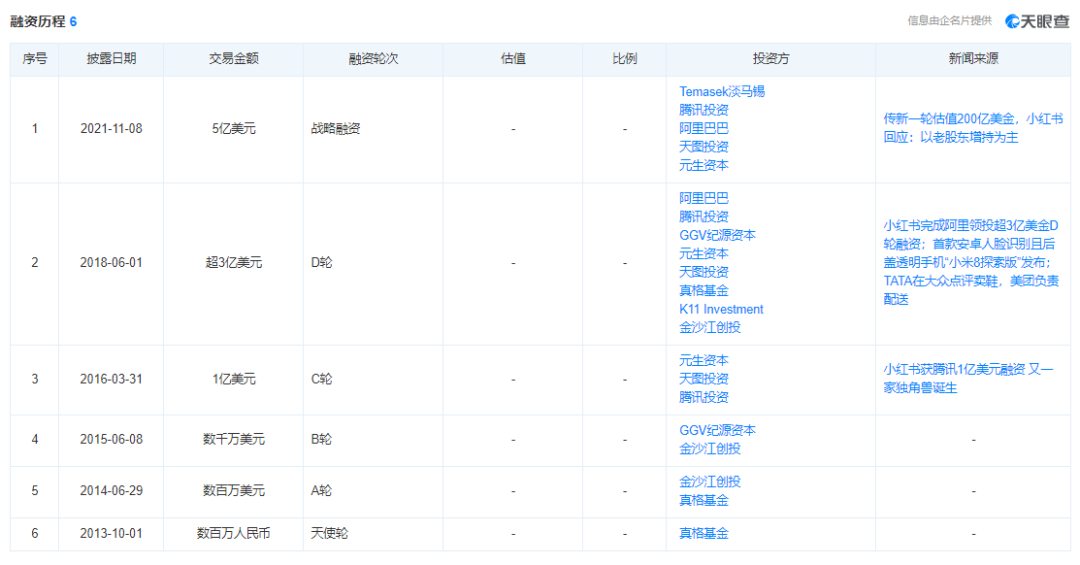The image size is (1080, 565).
Task: Select the 融资轮次 column header
Action: point(373,59)
